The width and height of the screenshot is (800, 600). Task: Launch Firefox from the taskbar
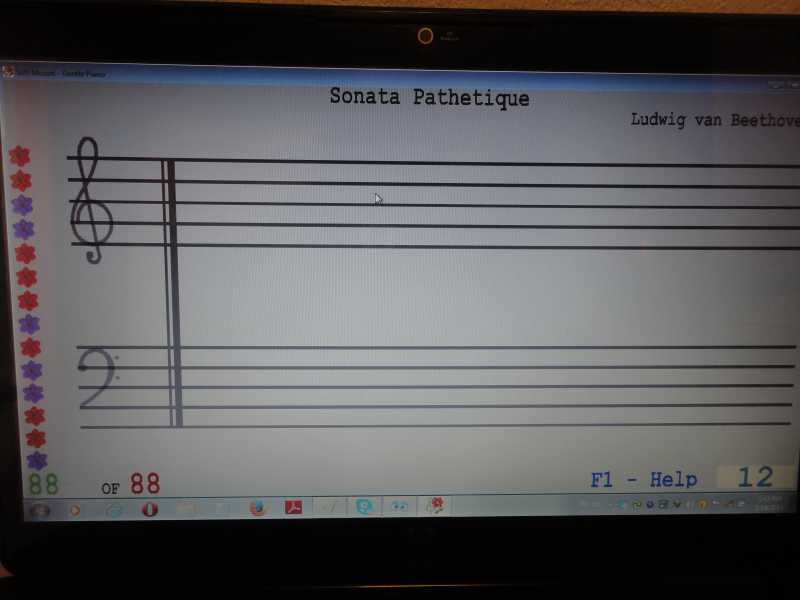pyautogui.click(x=258, y=508)
